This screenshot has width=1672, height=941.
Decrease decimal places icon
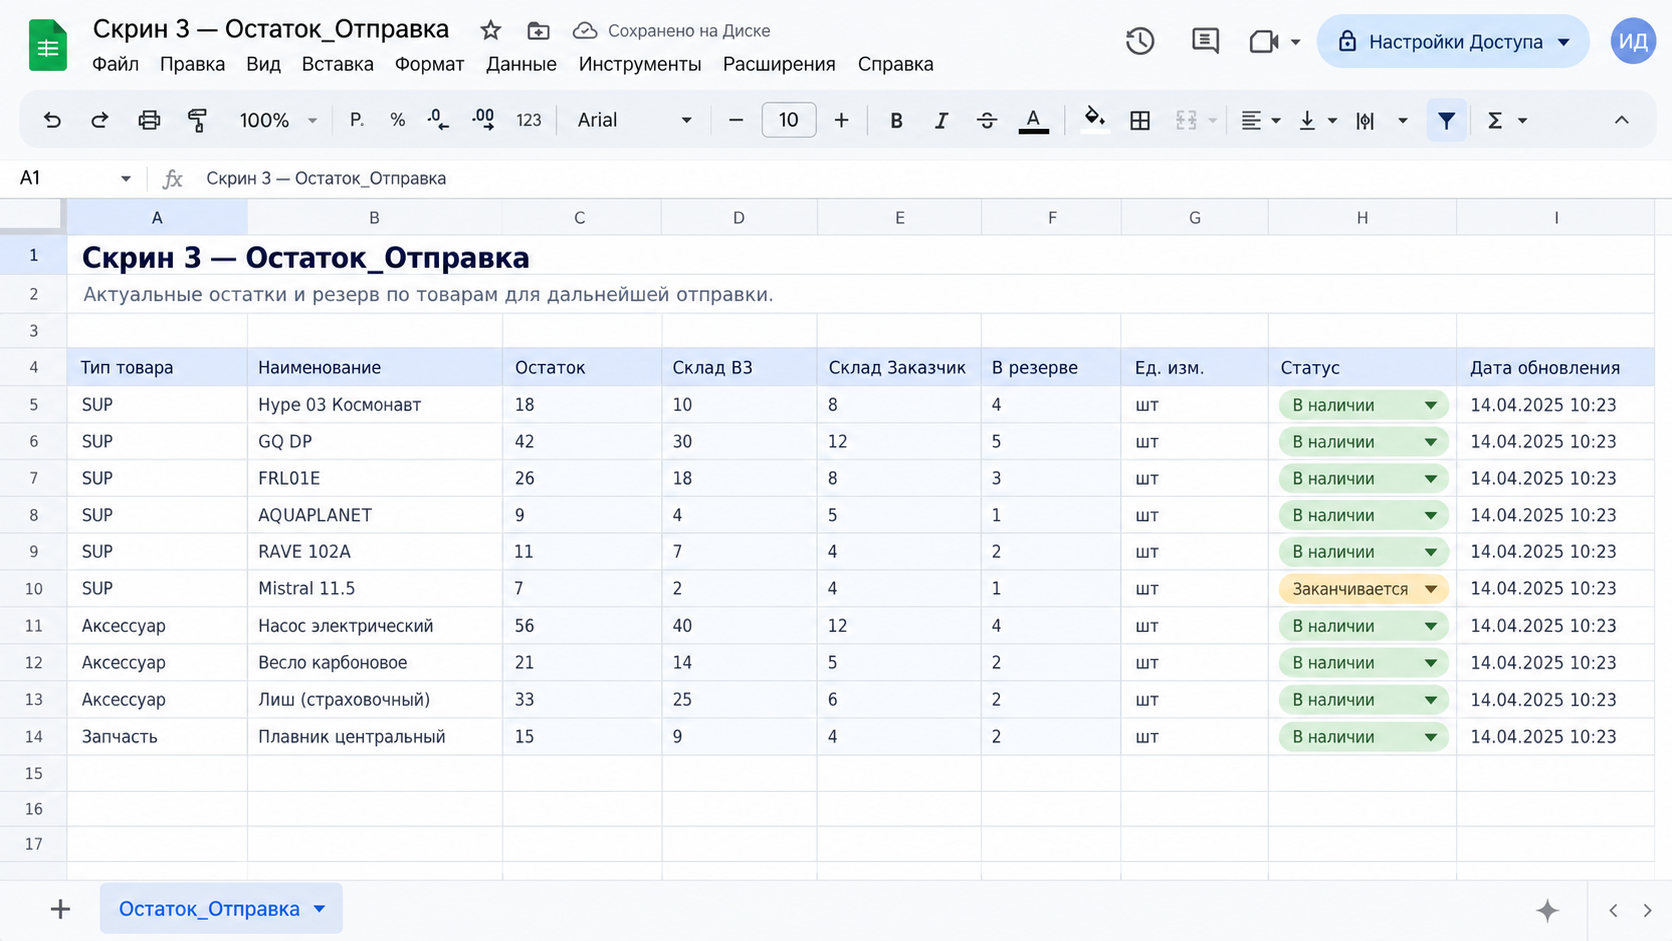[x=438, y=120]
